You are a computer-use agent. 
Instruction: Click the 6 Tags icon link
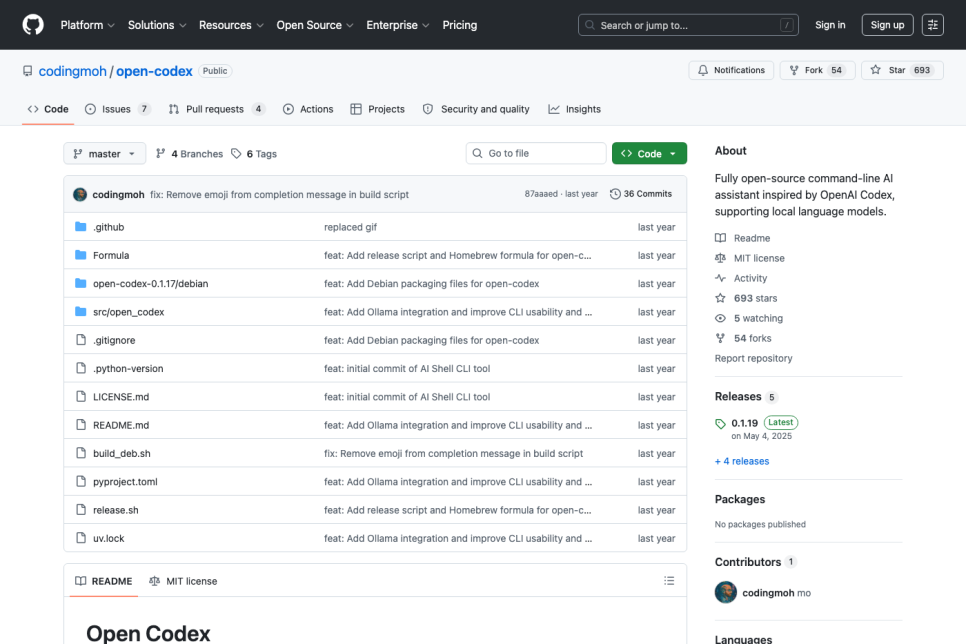pyautogui.click(x=236, y=153)
